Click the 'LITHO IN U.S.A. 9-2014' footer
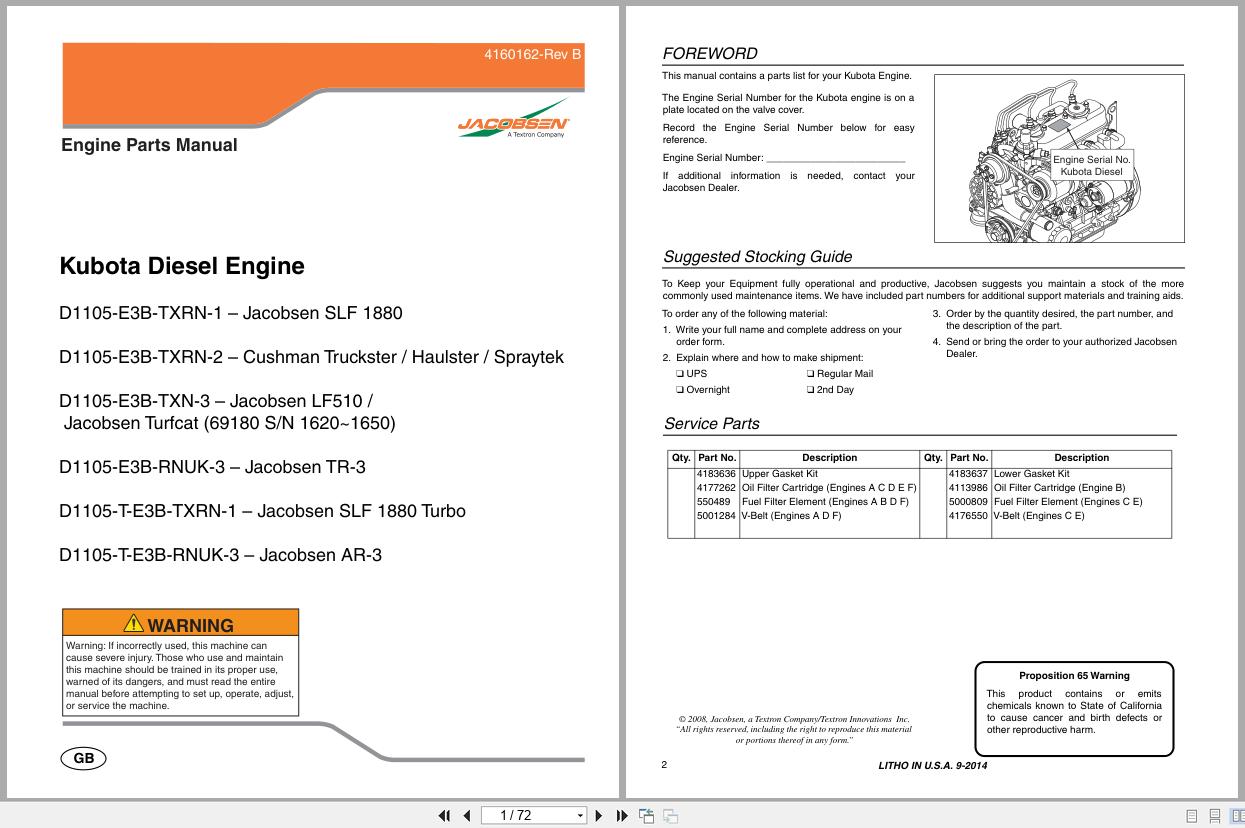 (x=932, y=766)
